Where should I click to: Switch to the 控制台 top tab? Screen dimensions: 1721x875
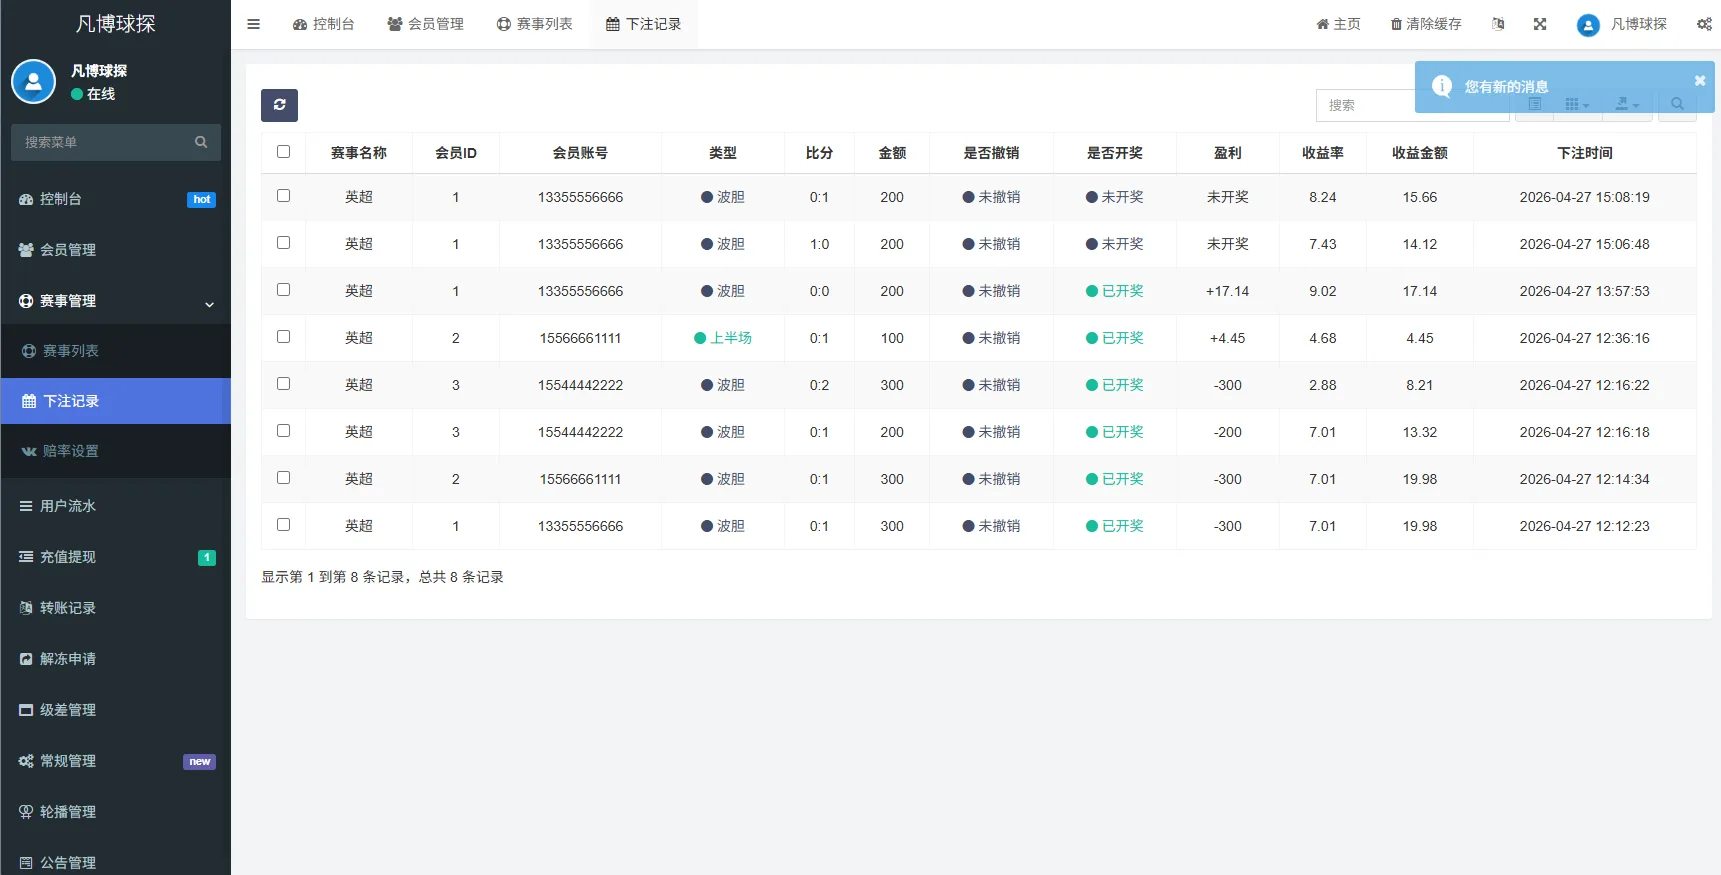(x=323, y=24)
